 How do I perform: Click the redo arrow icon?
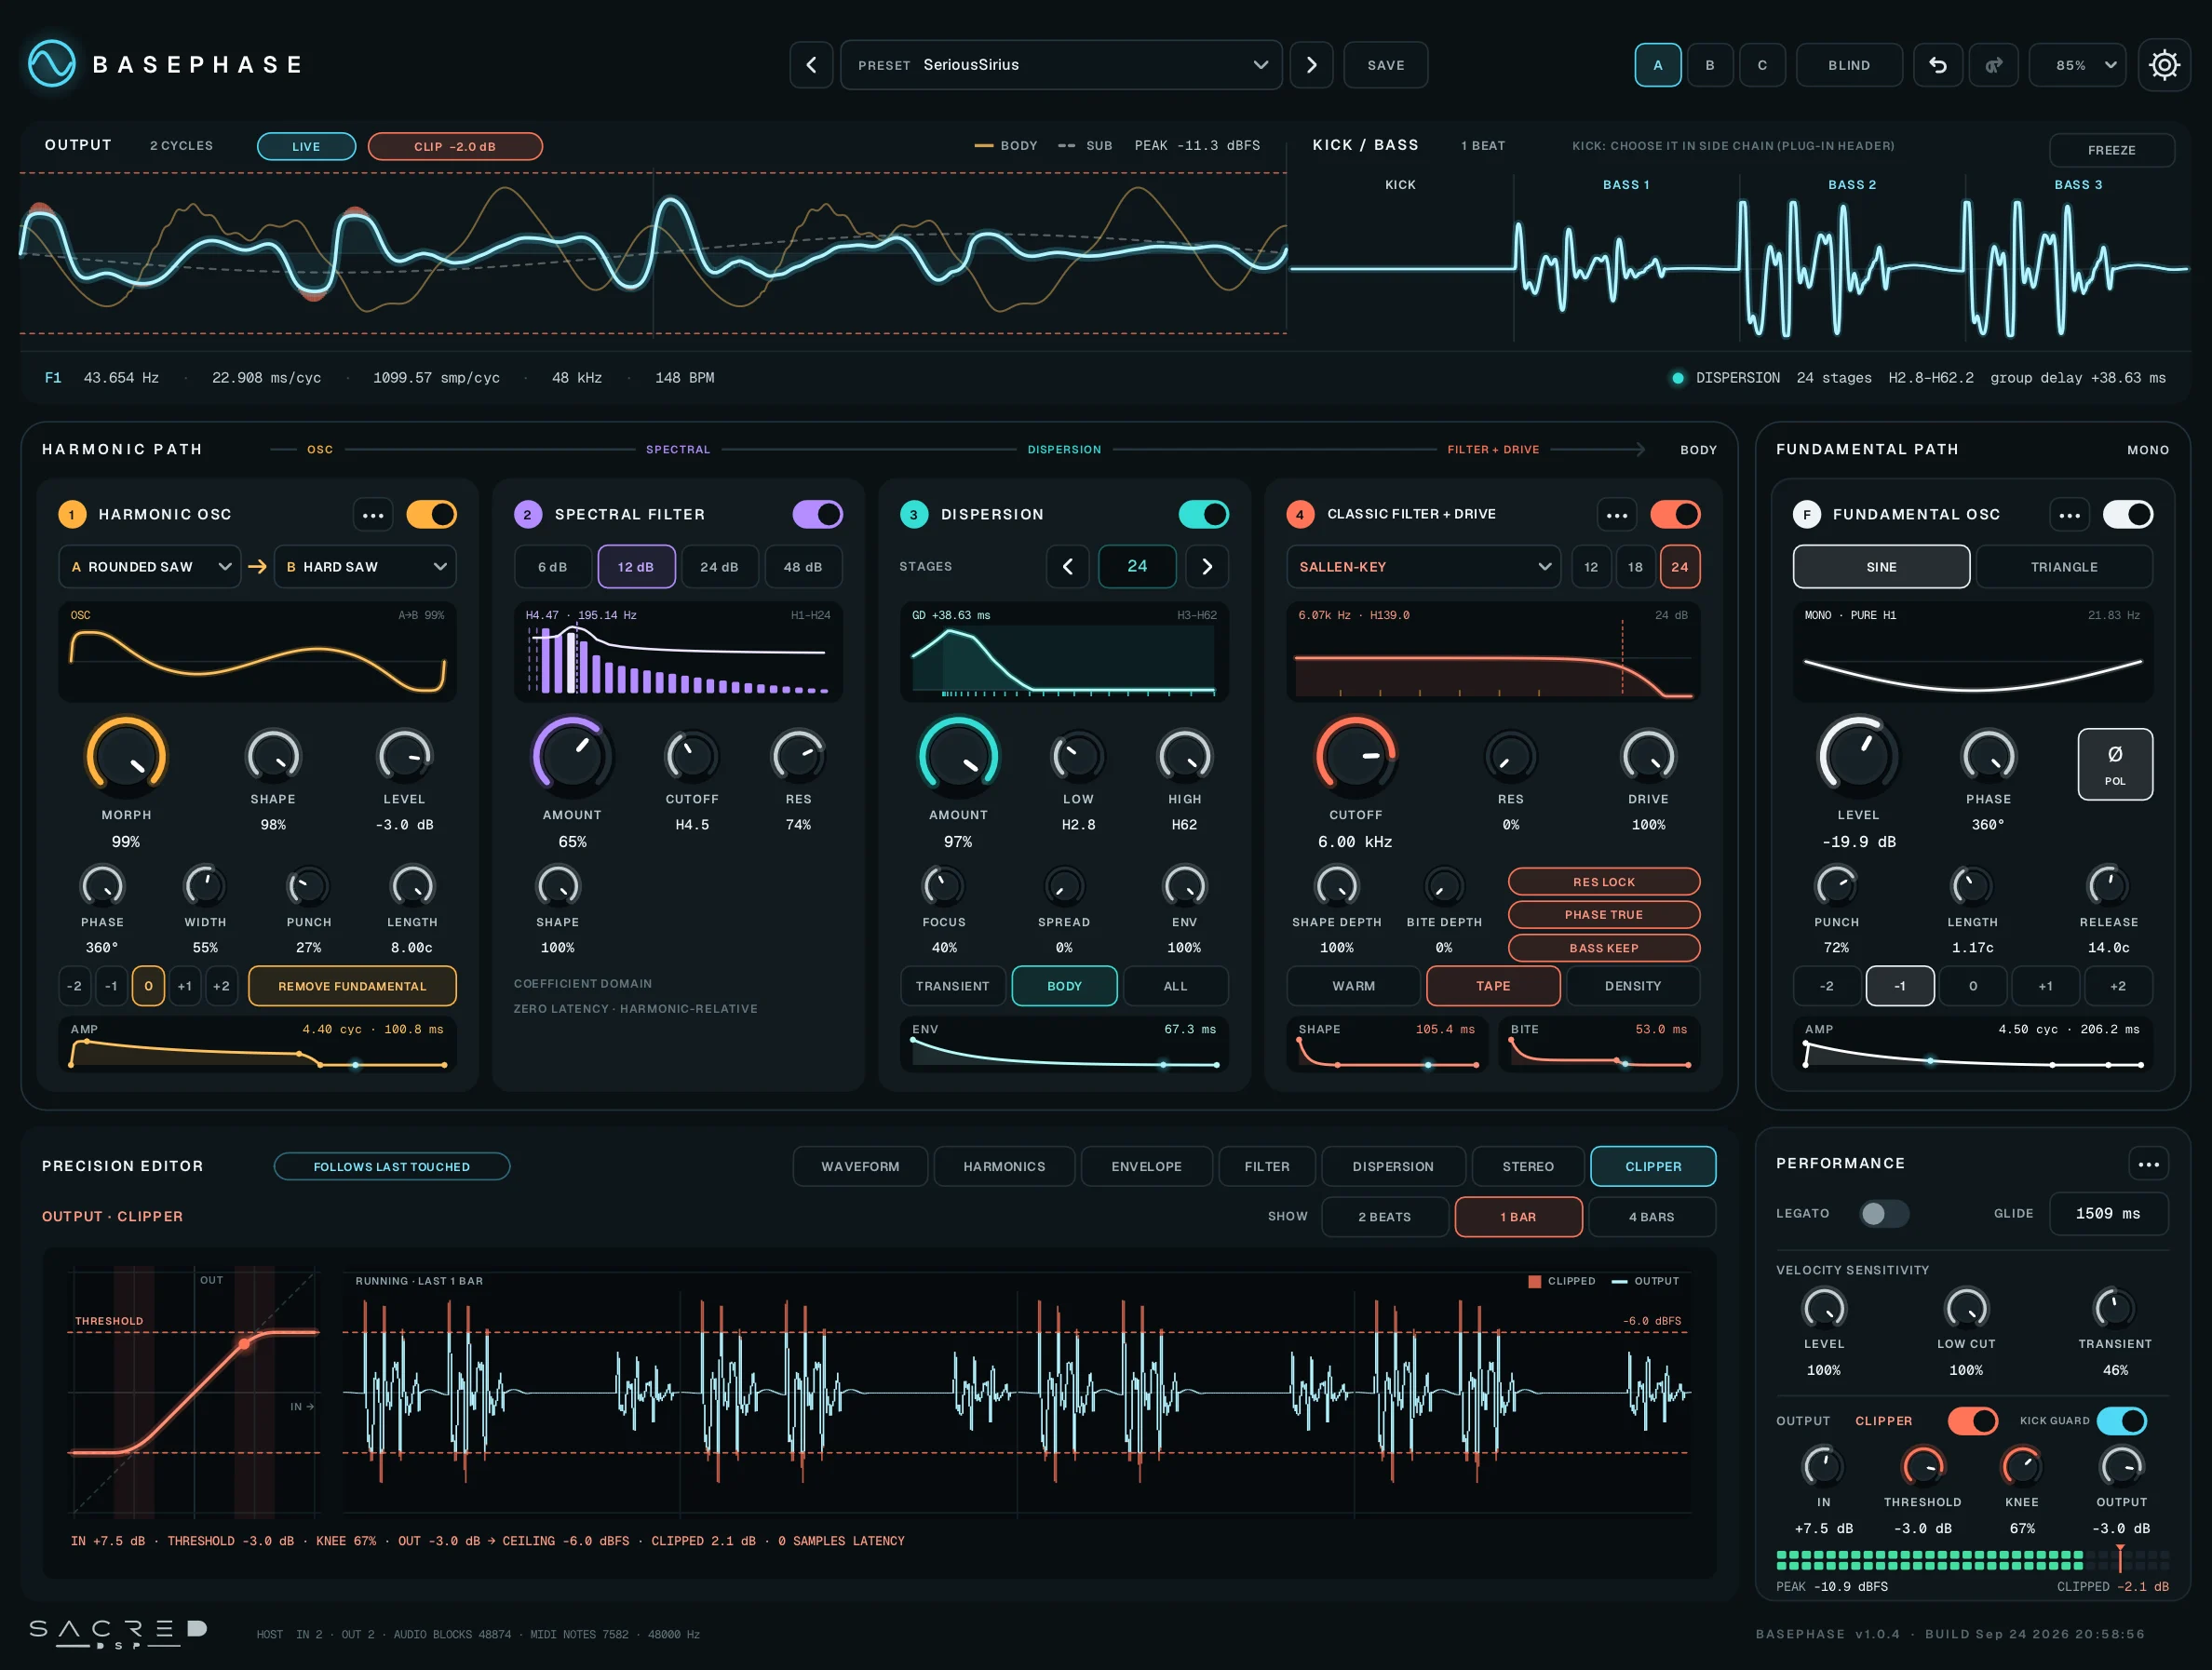(x=1993, y=65)
